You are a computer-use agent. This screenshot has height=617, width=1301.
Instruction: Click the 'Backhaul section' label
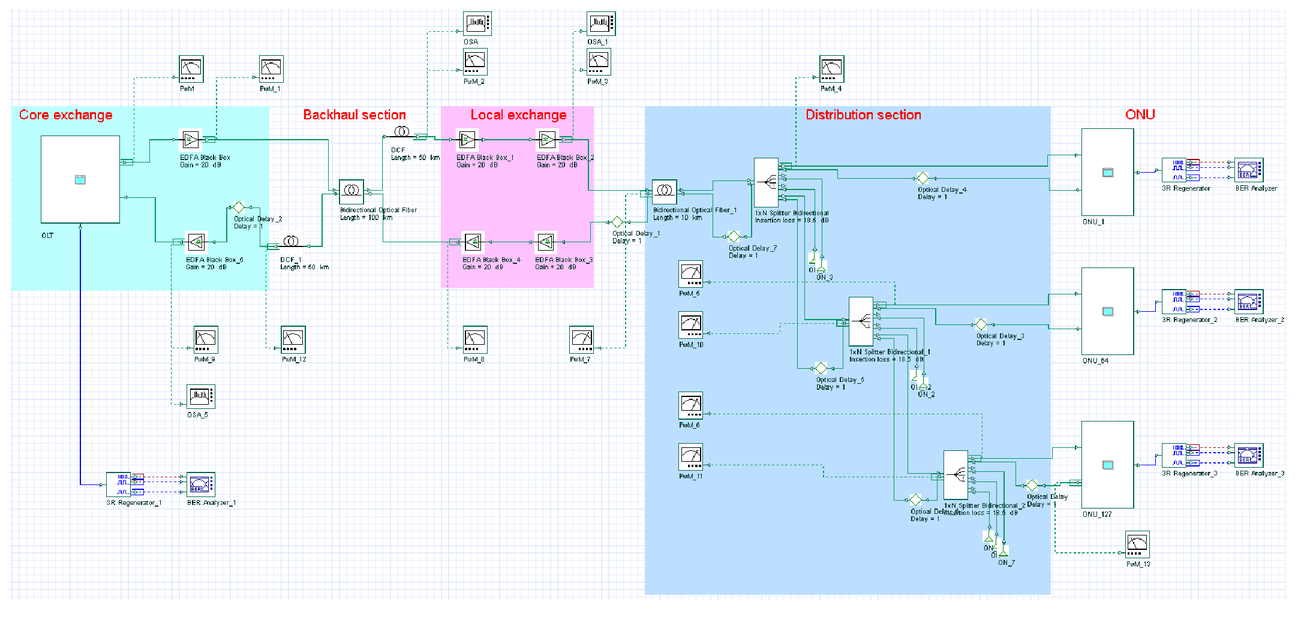click(355, 115)
